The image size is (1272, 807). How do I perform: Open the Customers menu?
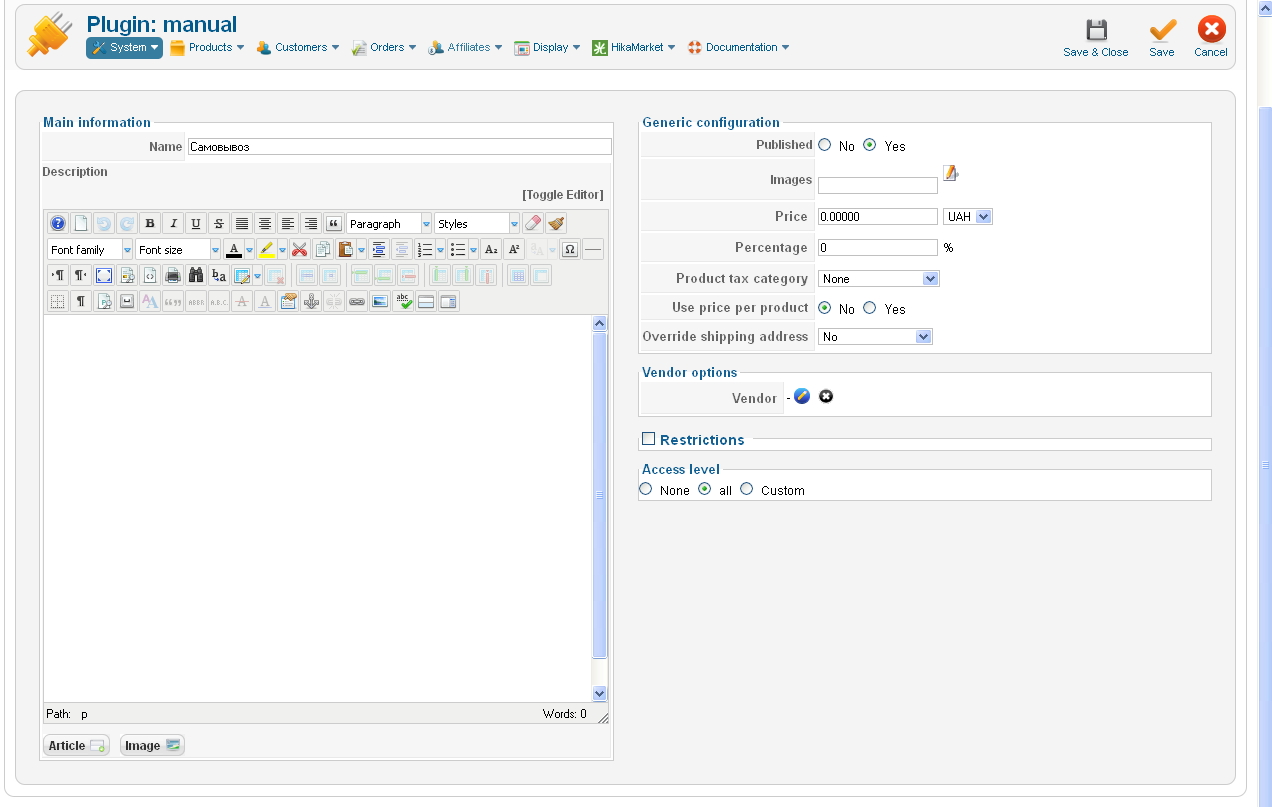coord(298,47)
